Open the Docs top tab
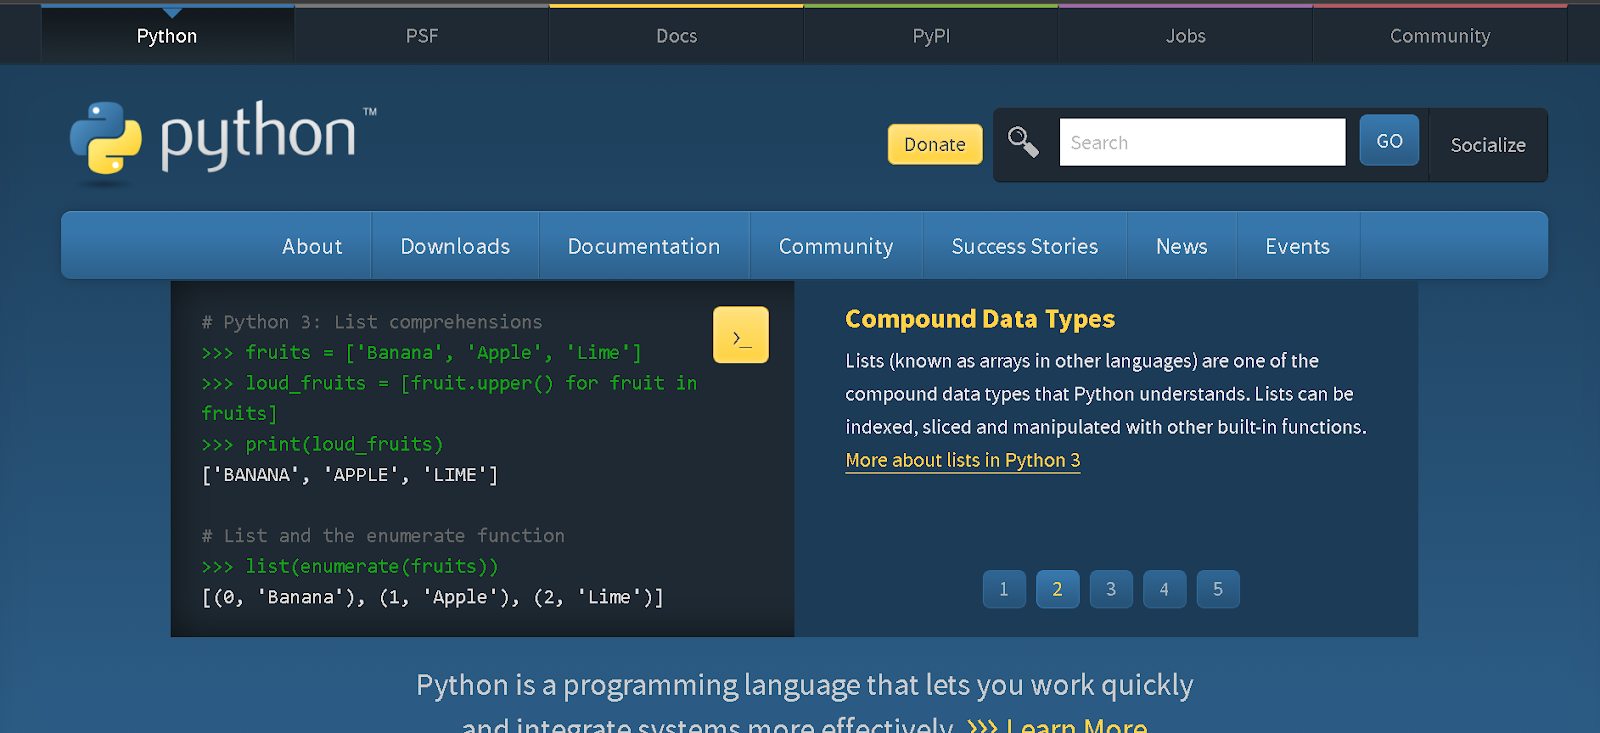1600x733 pixels. point(677,36)
